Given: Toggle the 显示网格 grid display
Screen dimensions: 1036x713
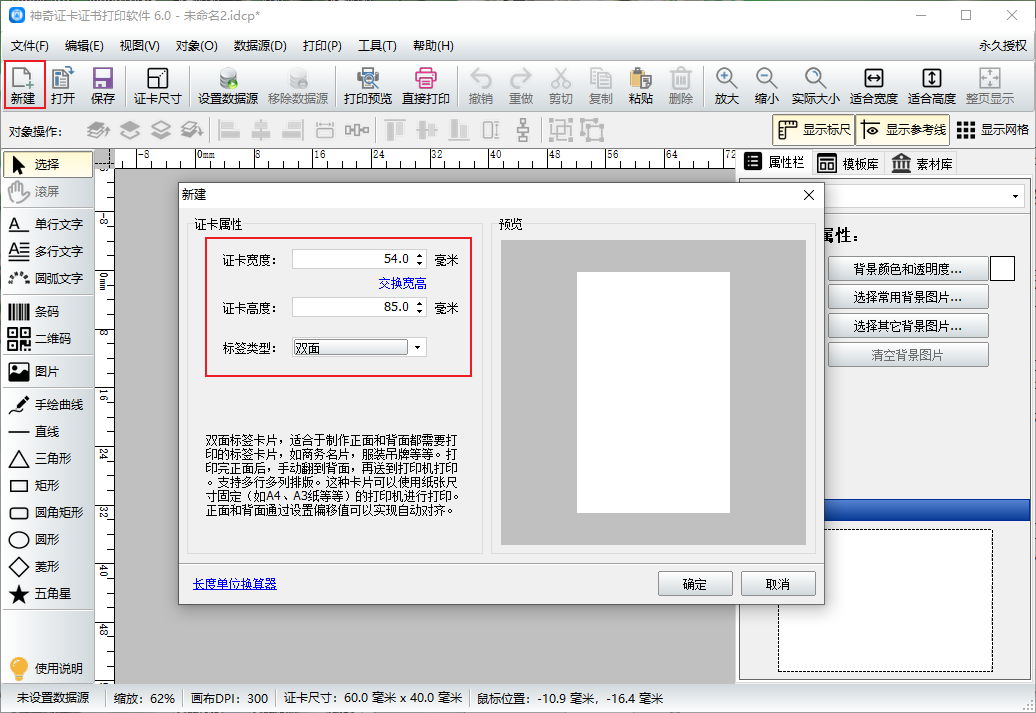Looking at the screenshot, I should 992,130.
